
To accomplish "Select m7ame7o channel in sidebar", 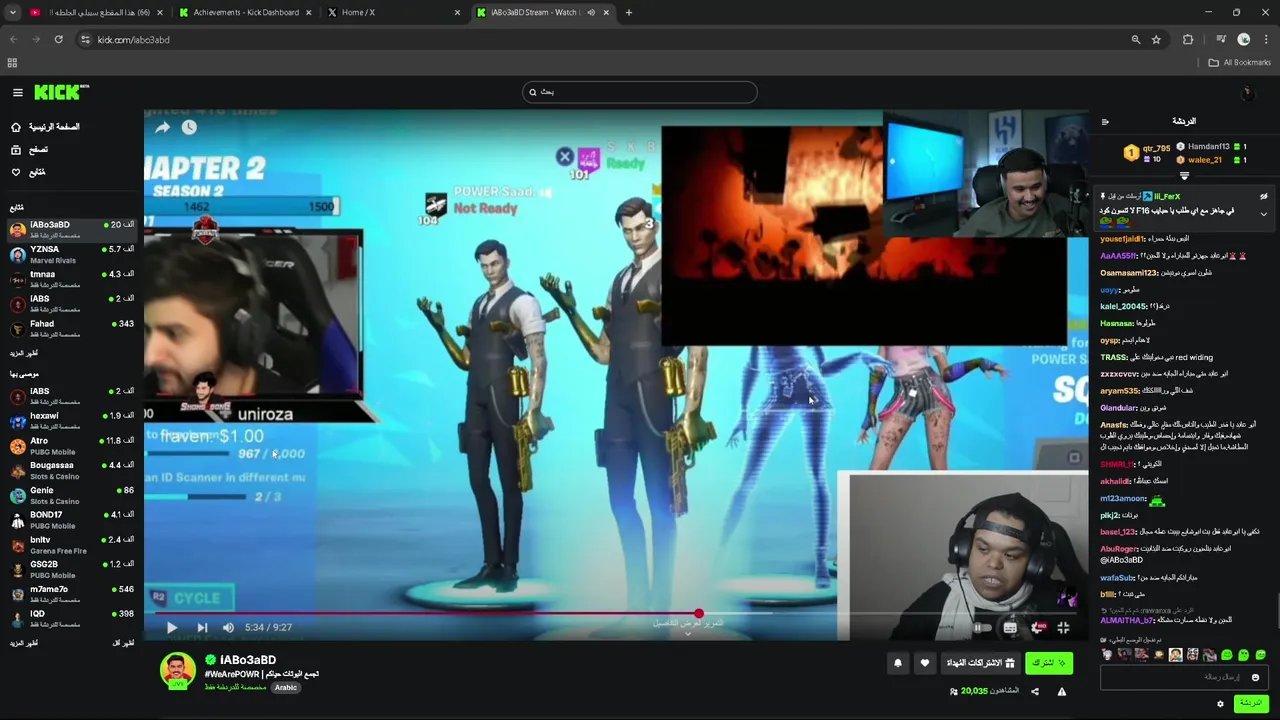I will coord(71,594).
